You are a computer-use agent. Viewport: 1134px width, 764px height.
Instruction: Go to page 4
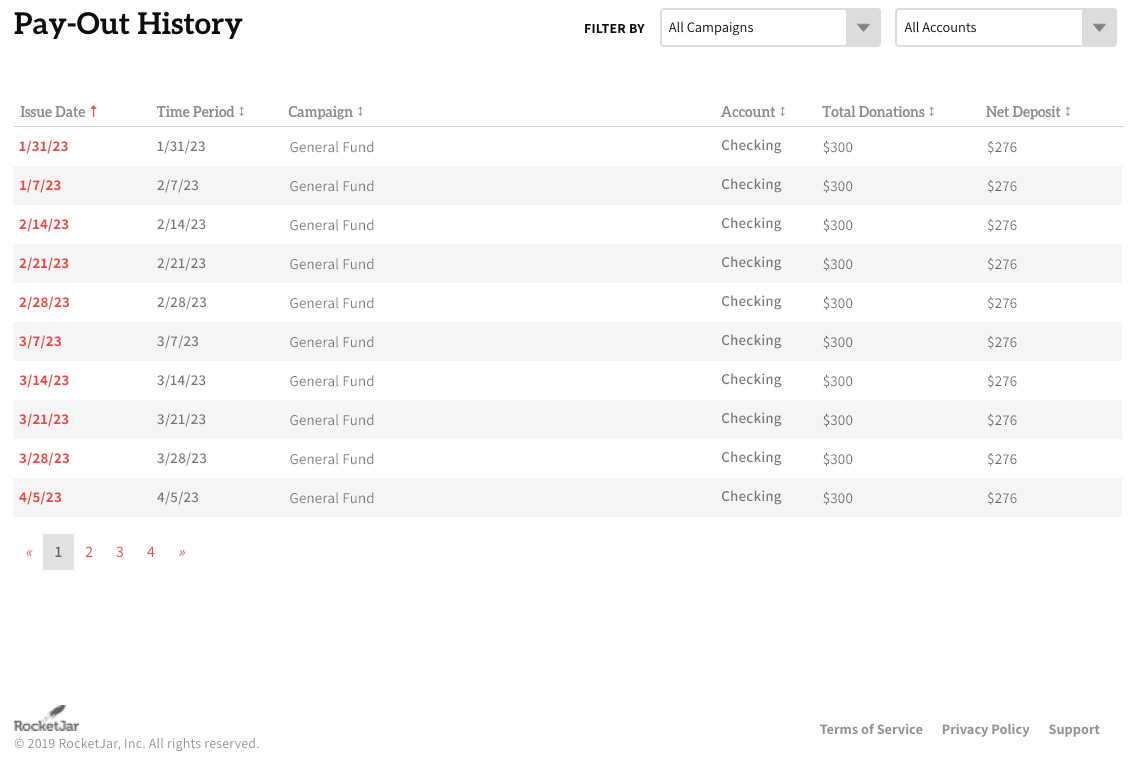point(150,552)
